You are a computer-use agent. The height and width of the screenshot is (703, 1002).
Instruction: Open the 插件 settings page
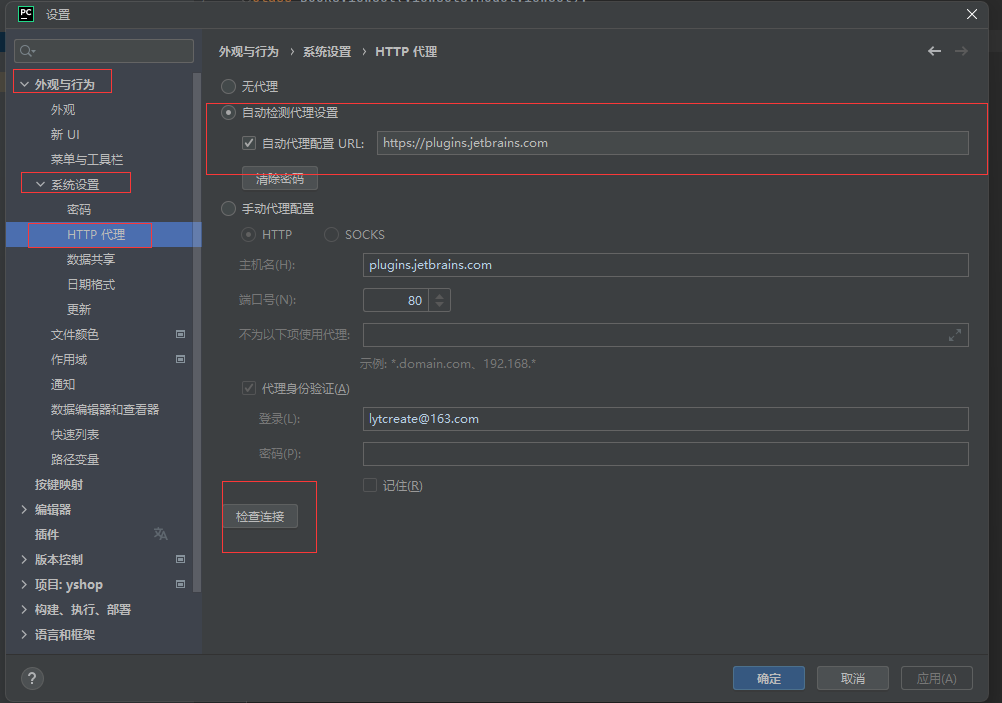click(x=47, y=534)
